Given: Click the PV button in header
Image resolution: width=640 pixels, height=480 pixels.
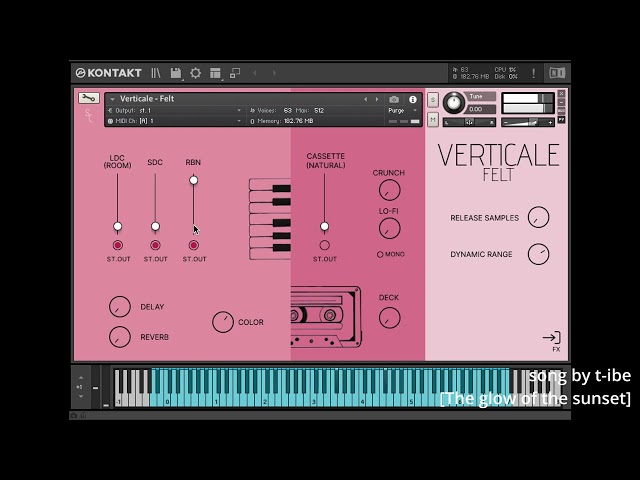Looking at the screenshot, I should point(561,120).
